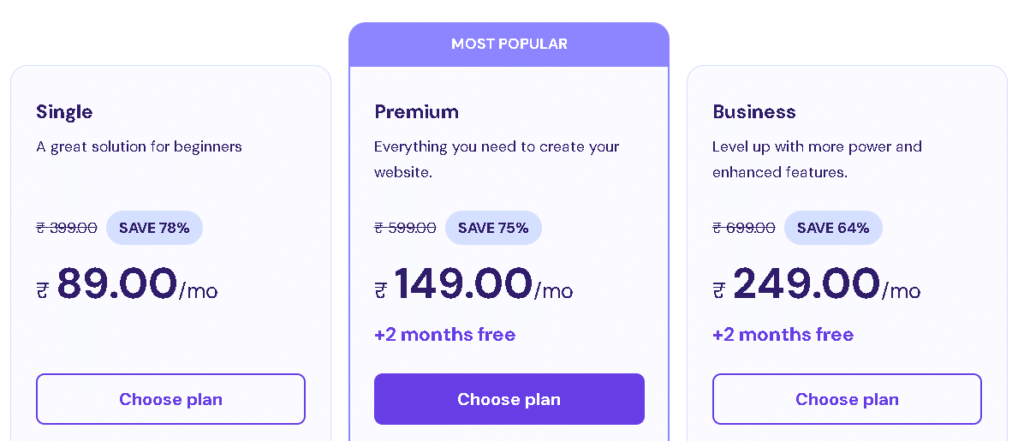Image resolution: width=1024 pixels, height=441 pixels.
Task: Click the crossed-out ₹699.00 price
Action: click(744, 228)
